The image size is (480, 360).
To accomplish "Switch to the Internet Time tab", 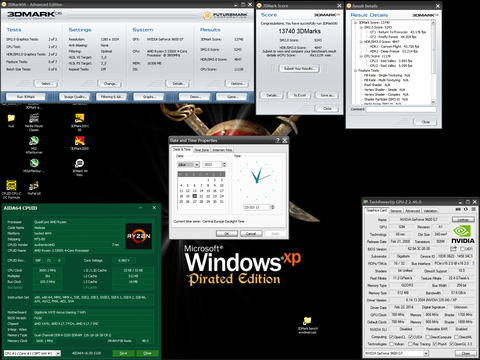I will pyautogui.click(x=222, y=150).
